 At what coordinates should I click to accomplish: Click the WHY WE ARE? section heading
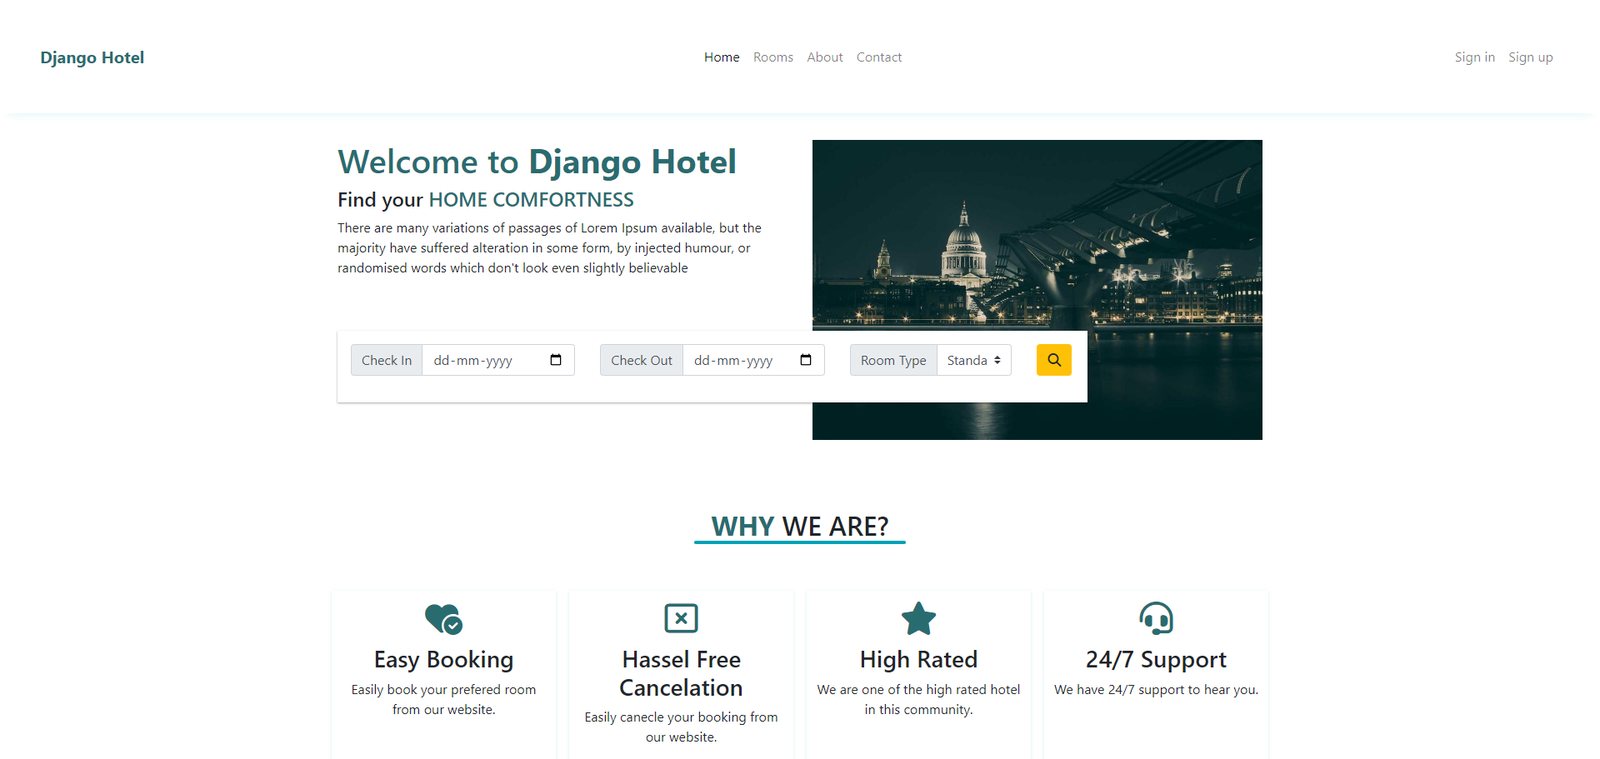800,527
